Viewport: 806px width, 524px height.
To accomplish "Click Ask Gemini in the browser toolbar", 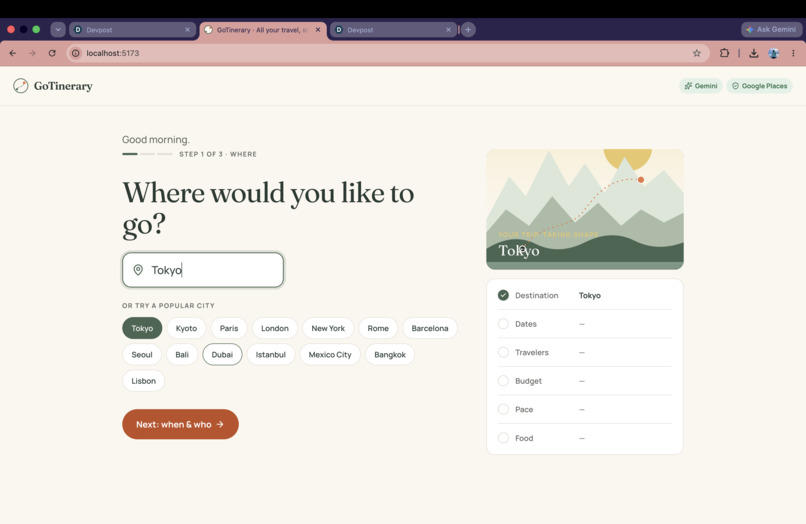I will click(x=771, y=30).
